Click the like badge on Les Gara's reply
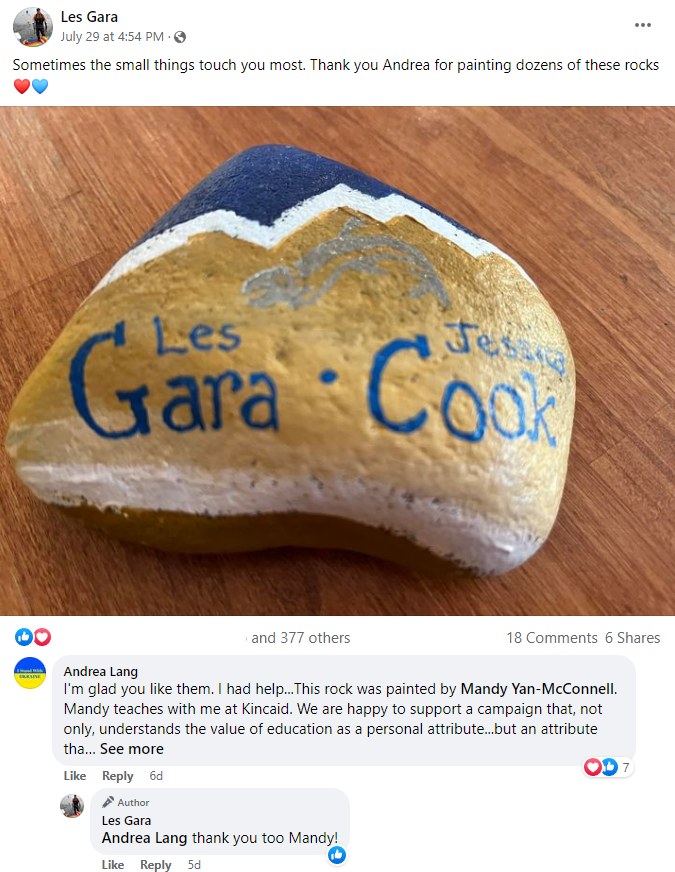 [x=337, y=855]
